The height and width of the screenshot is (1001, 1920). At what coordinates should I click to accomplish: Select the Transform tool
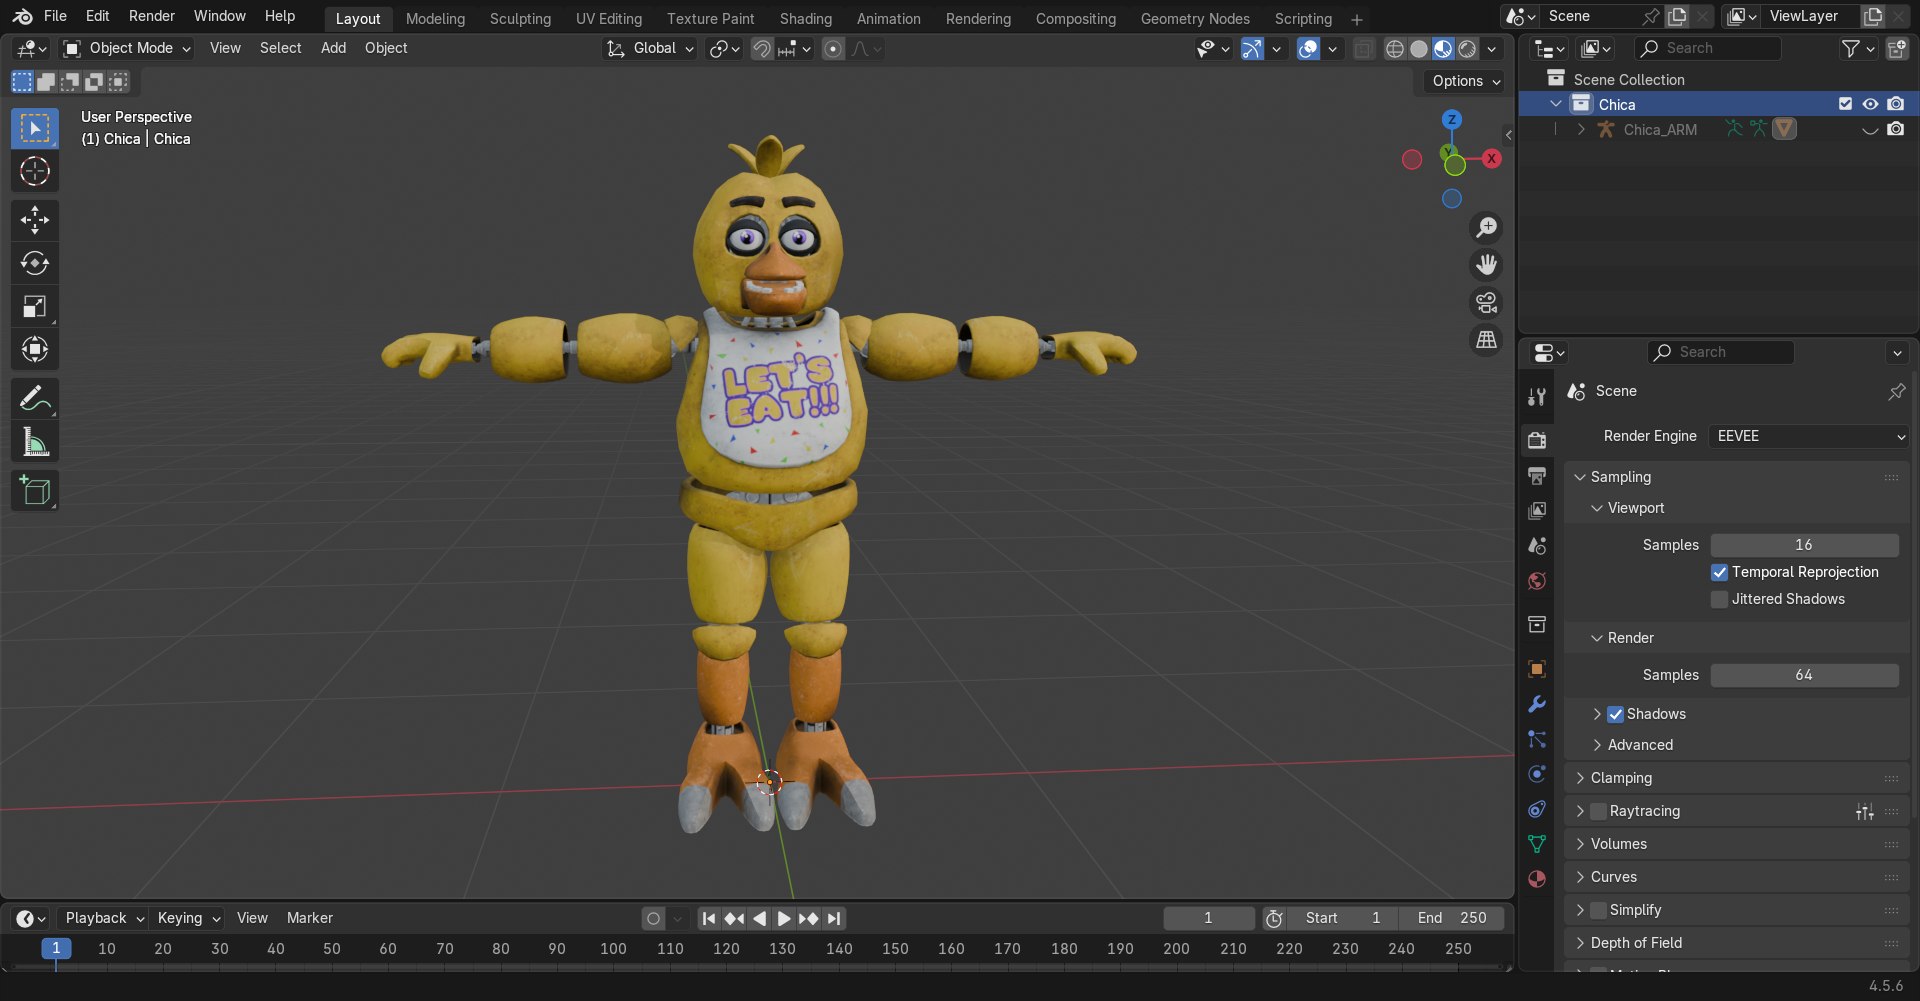point(35,349)
